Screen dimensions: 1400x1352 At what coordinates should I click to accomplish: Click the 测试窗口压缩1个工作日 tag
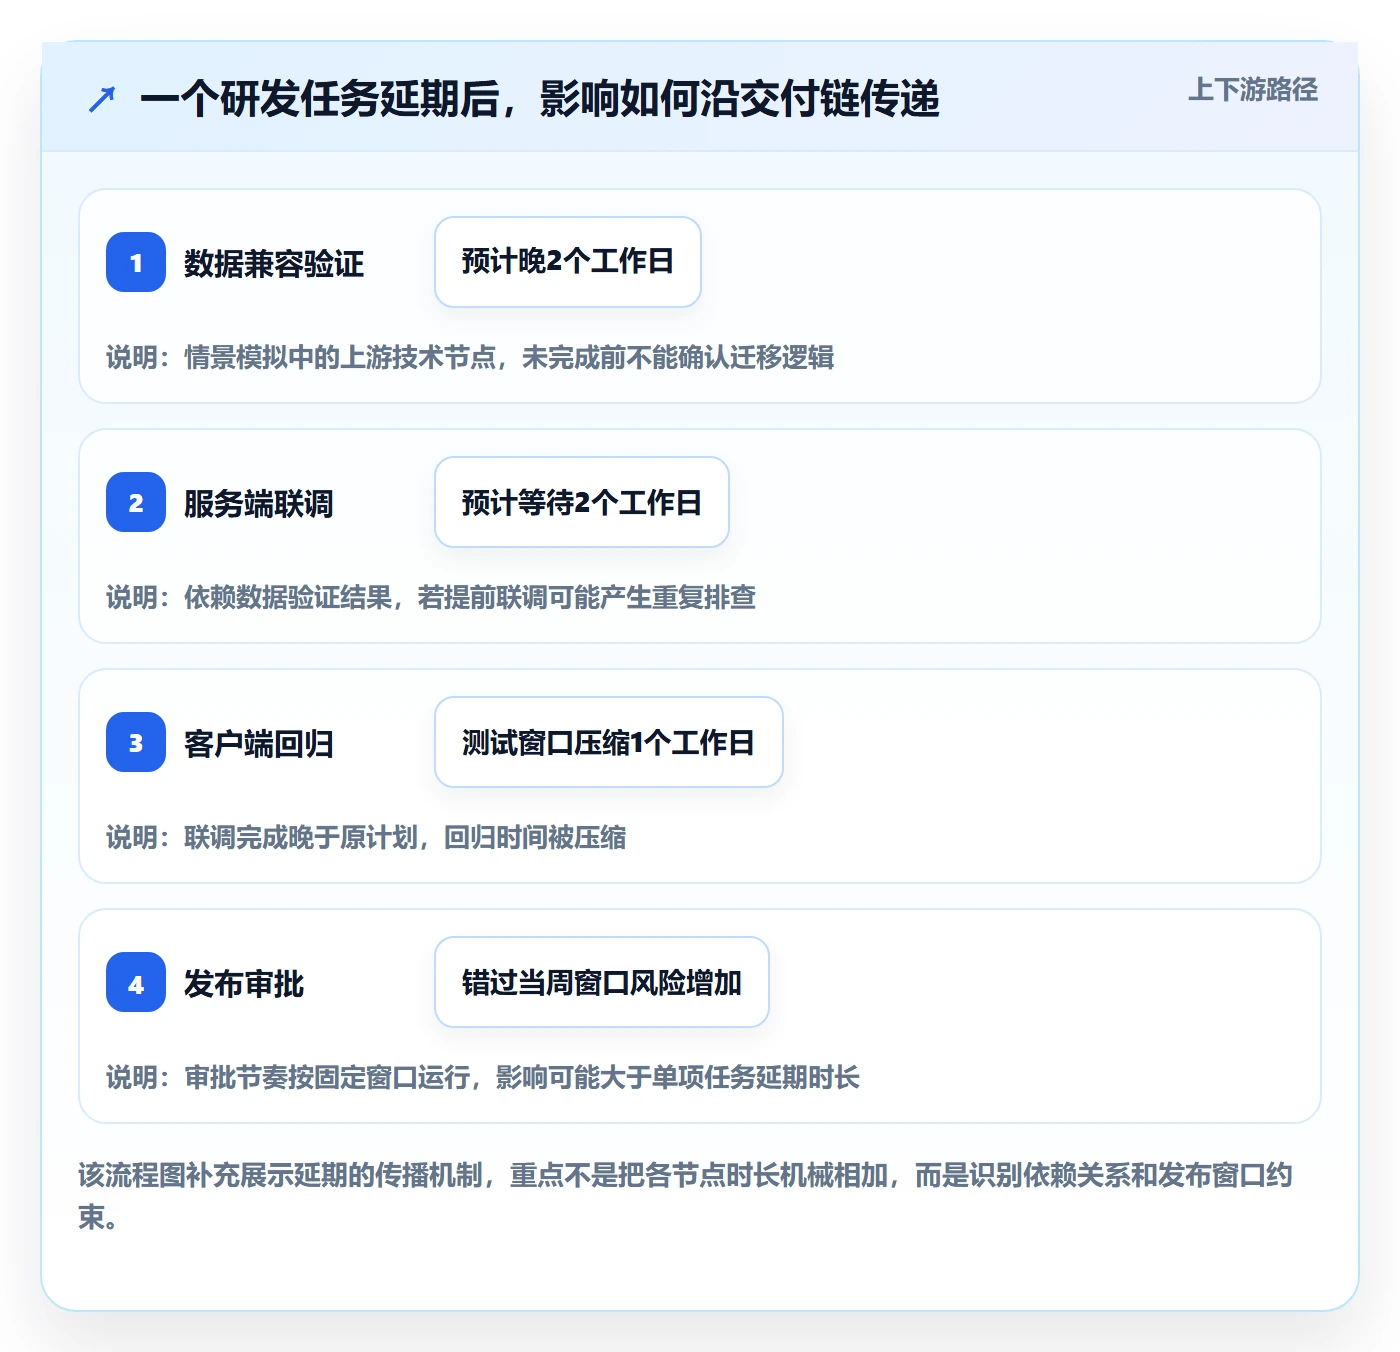[x=609, y=742]
